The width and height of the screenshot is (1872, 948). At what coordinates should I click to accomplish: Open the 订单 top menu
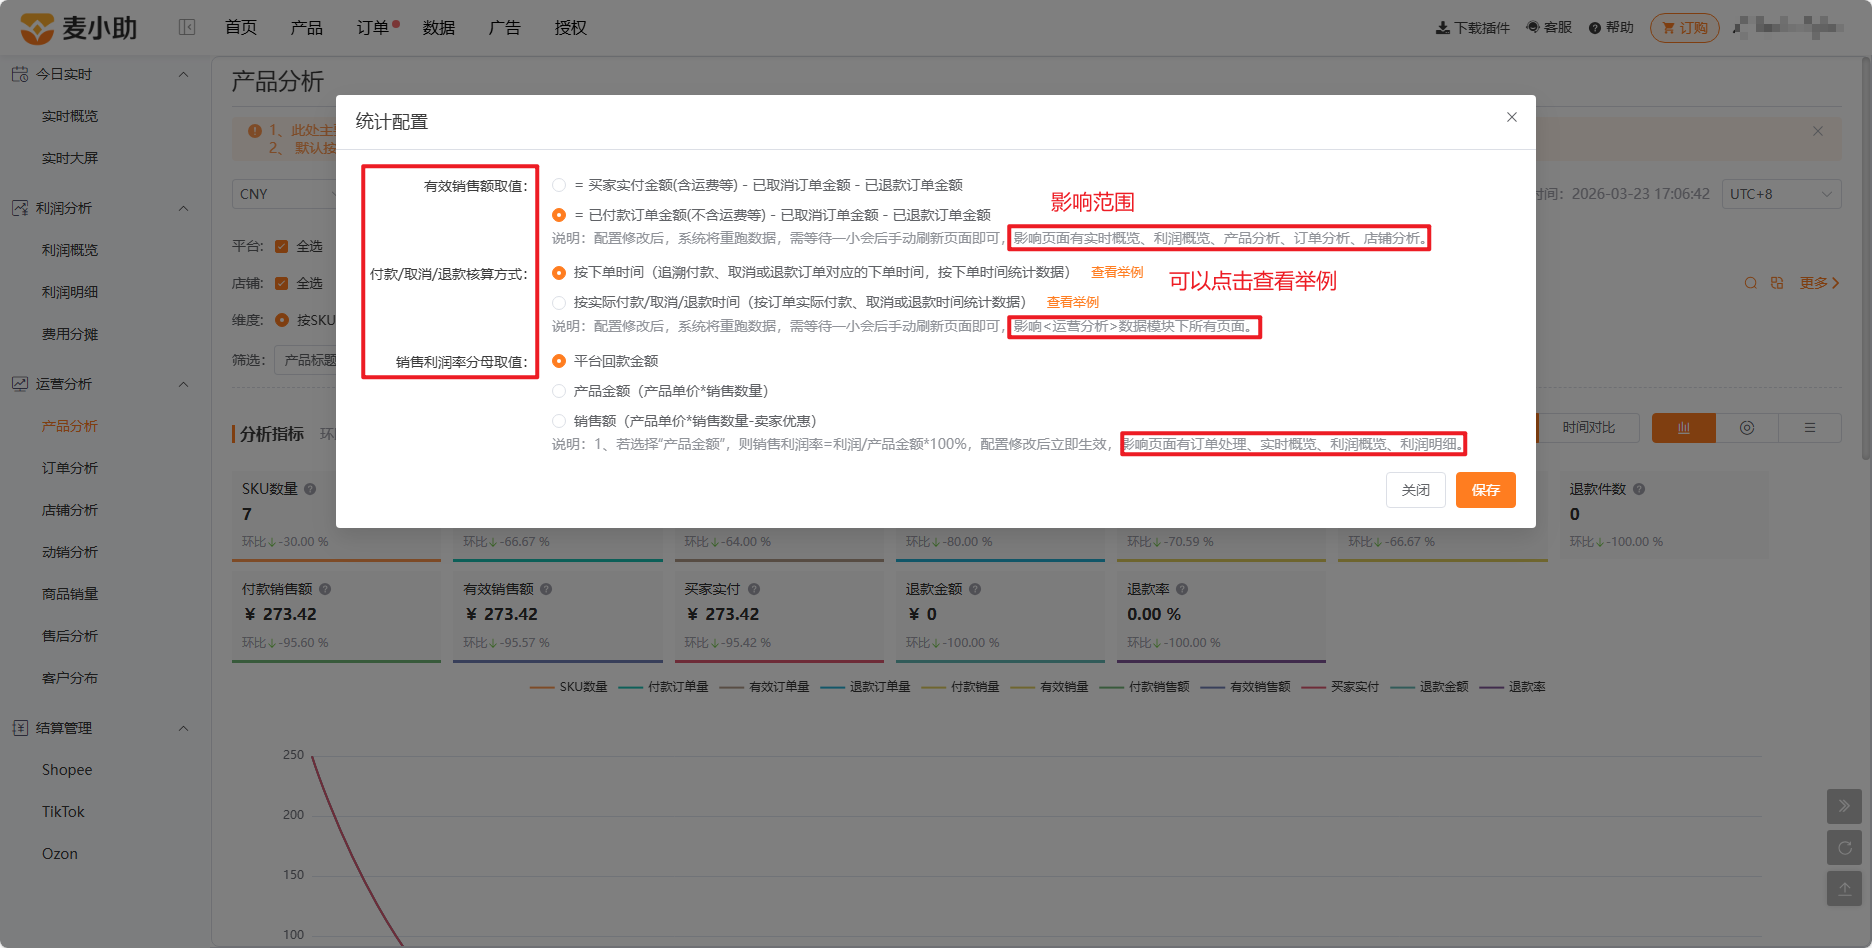pyautogui.click(x=373, y=28)
